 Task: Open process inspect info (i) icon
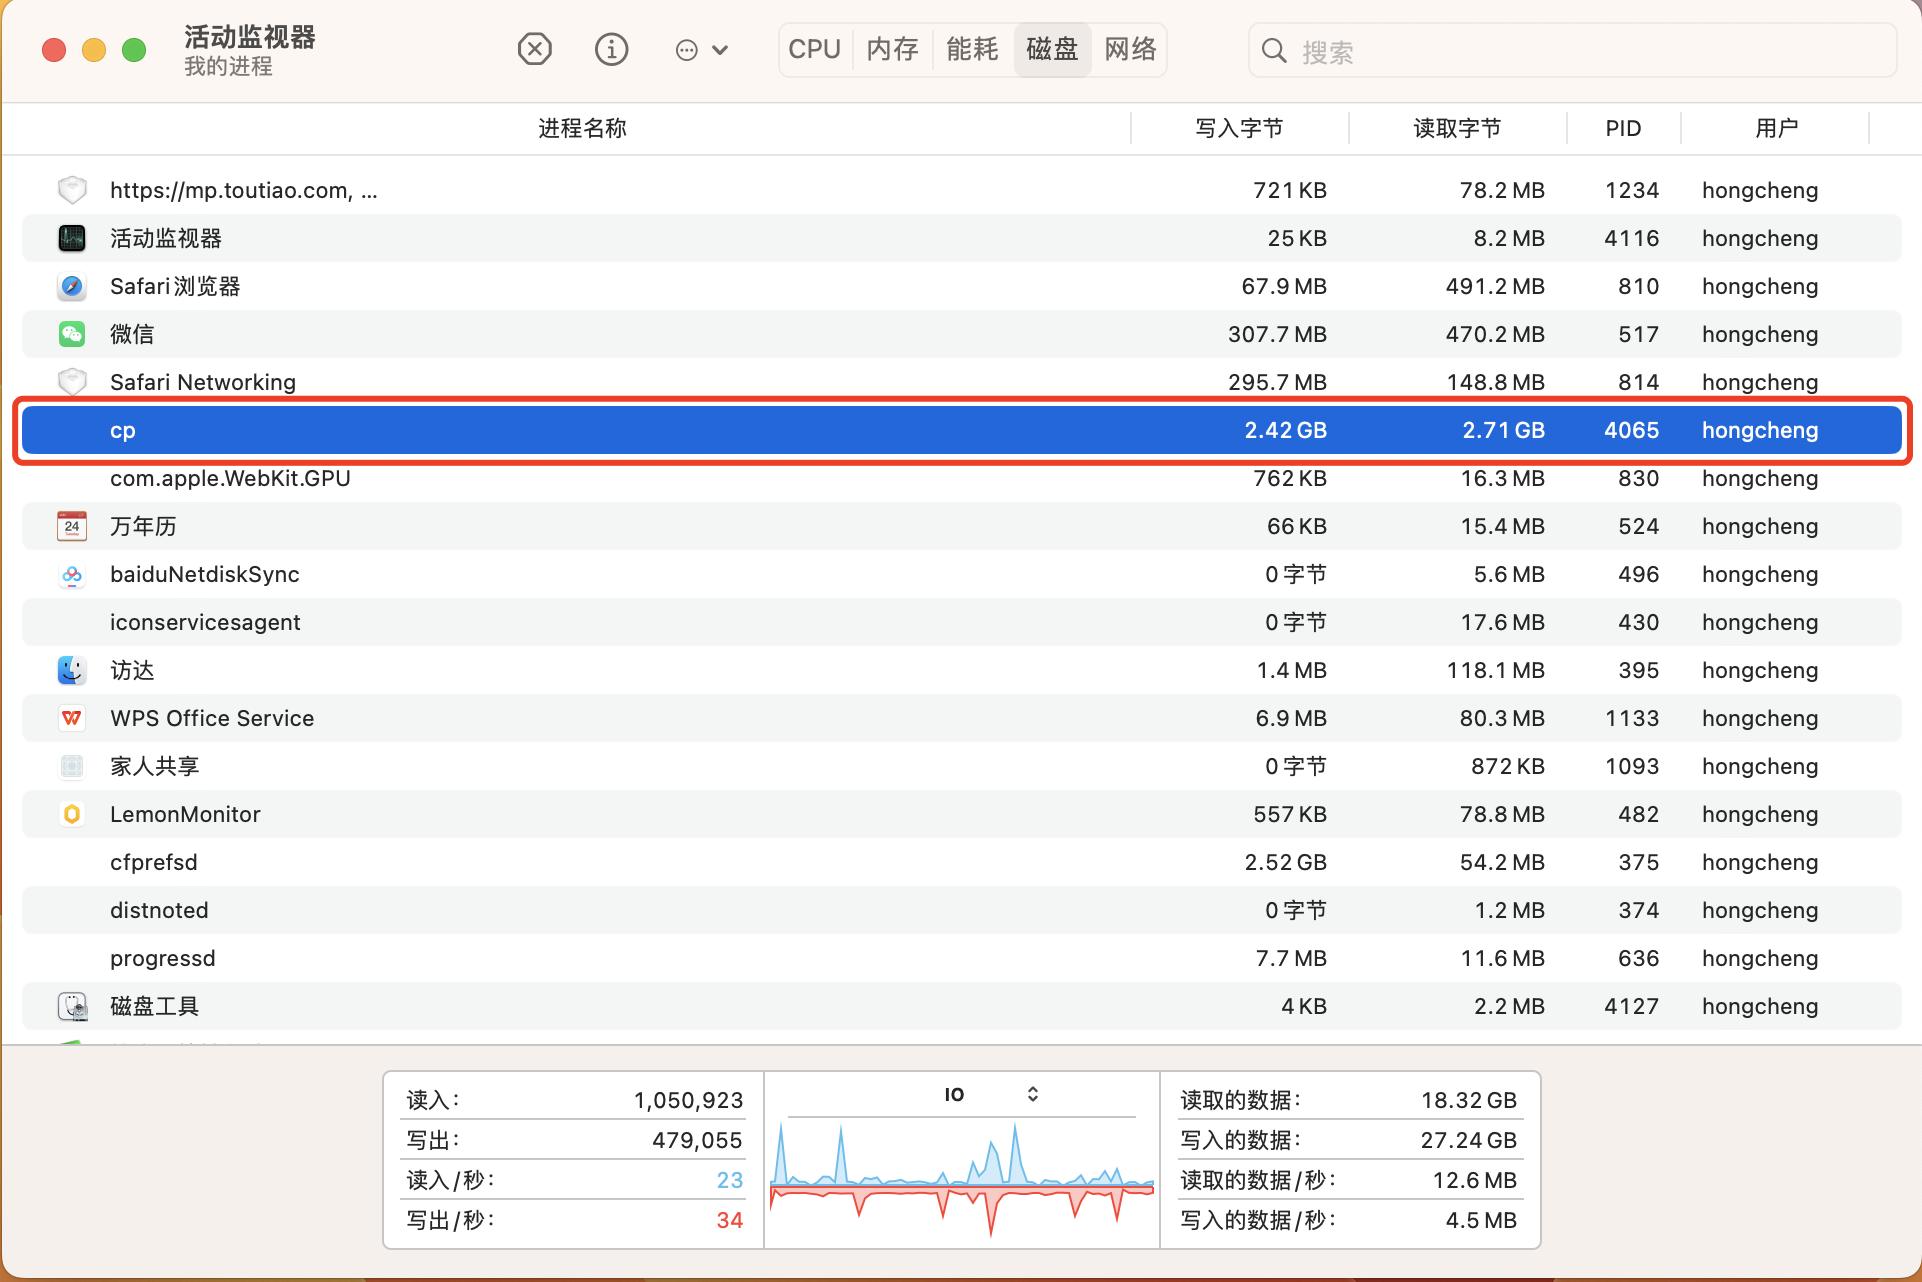click(611, 49)
